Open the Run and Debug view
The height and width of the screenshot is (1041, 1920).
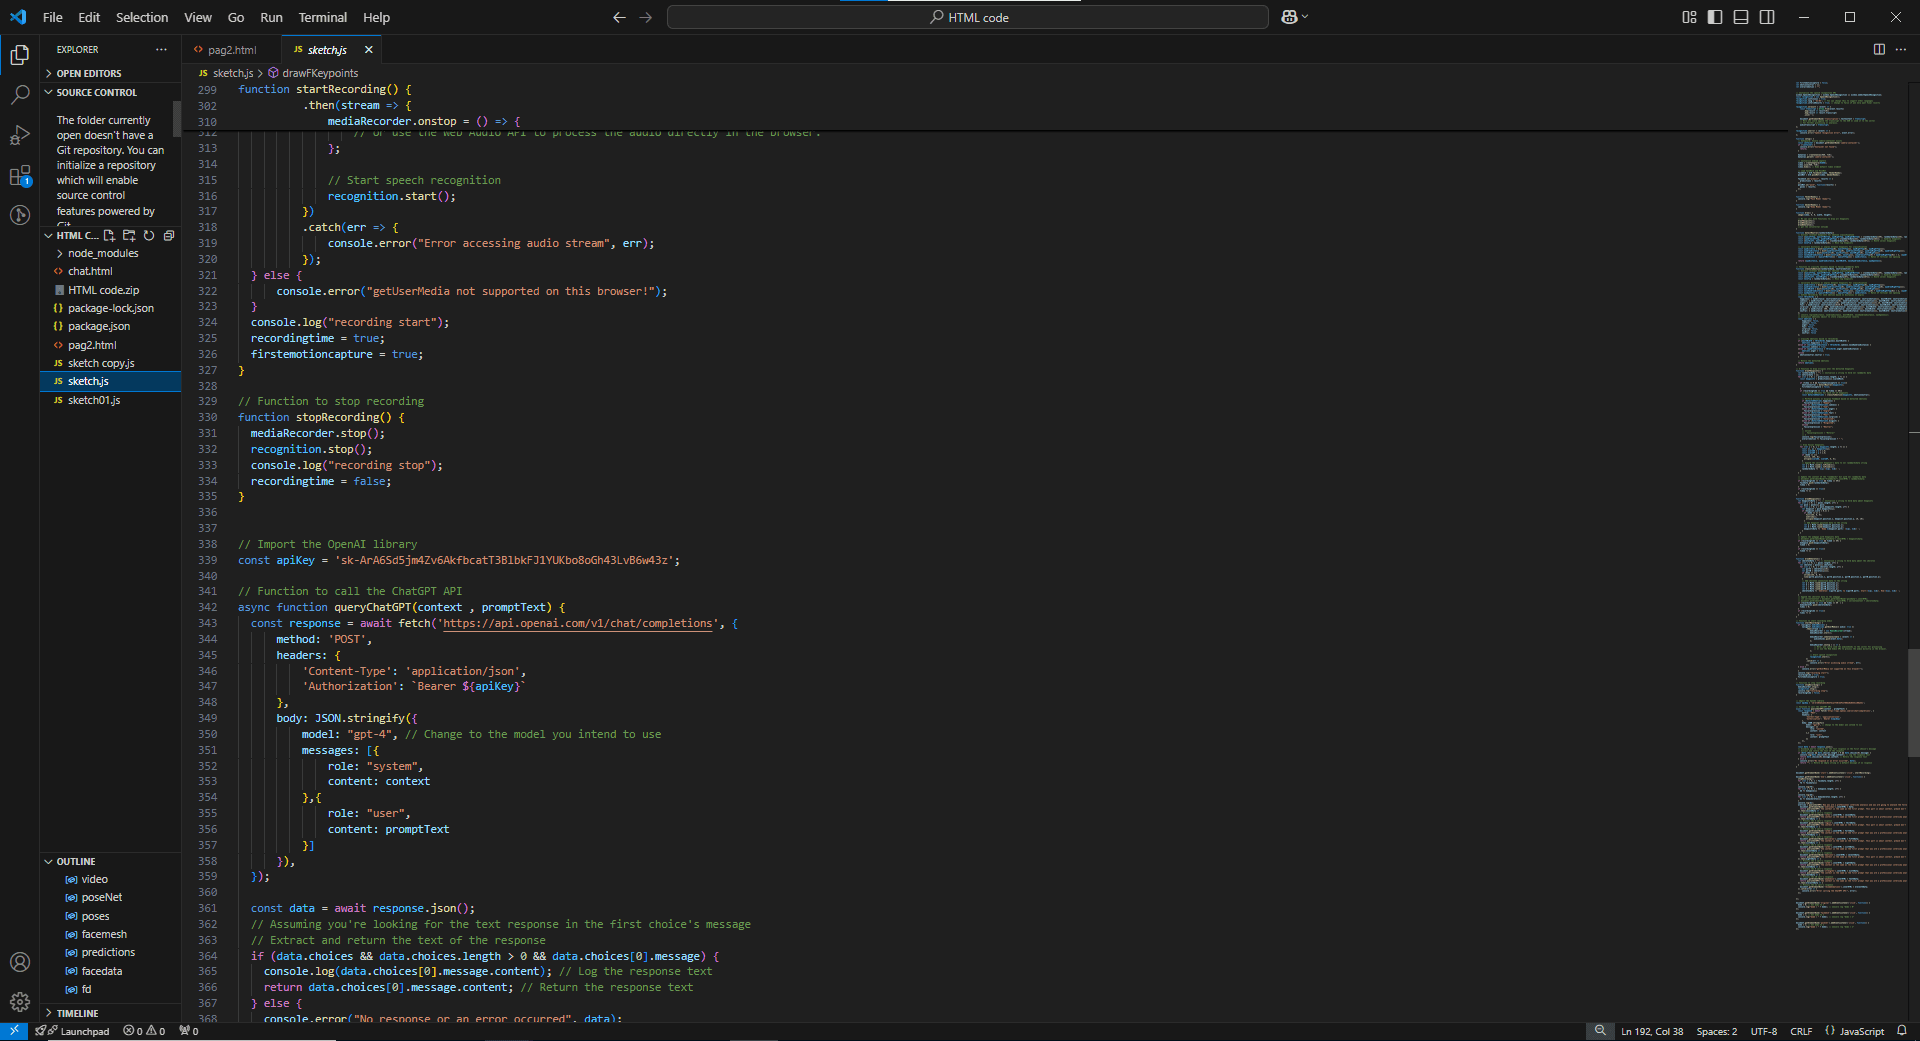[19, 135]
